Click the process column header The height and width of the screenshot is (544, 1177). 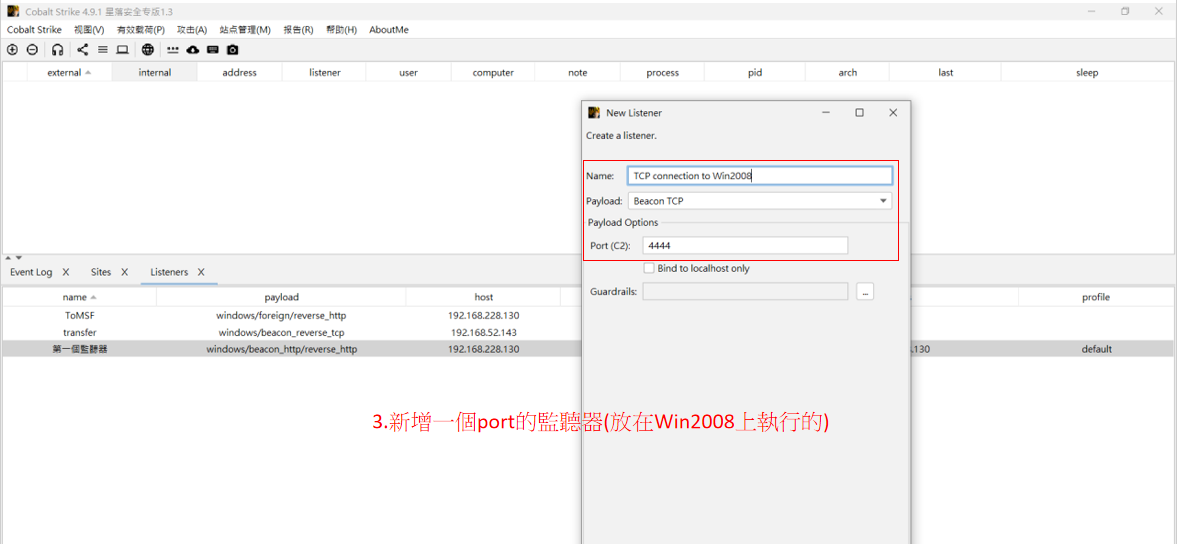click(663, 73)
